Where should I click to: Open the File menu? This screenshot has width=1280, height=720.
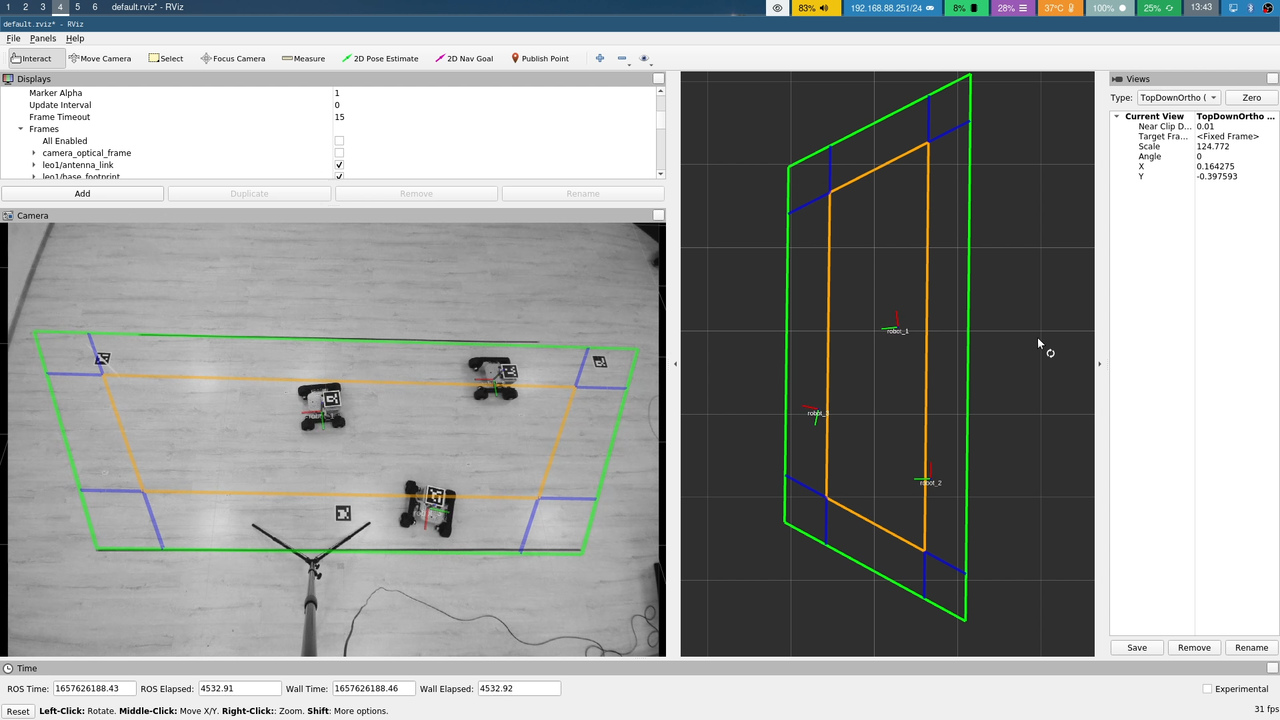13,38
